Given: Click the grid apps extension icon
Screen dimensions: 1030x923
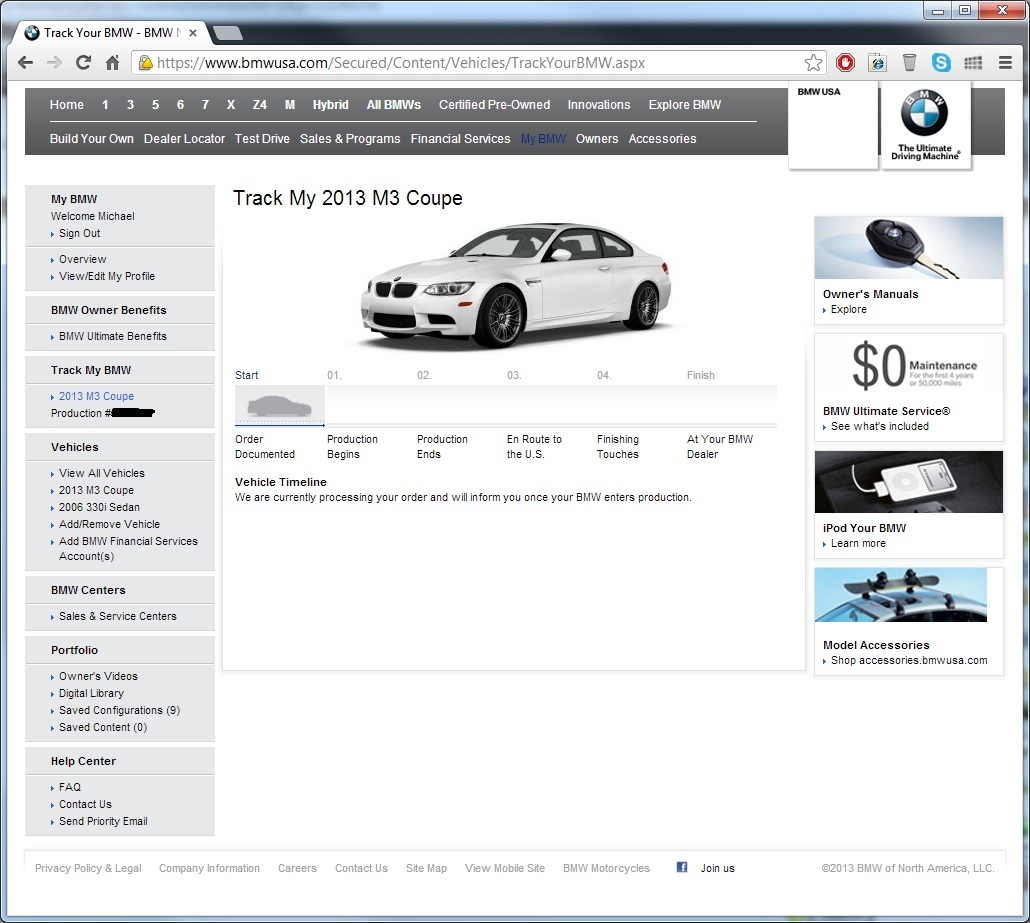Looking at the screenshot, I should pyautogui.click(x=973, y=62).
